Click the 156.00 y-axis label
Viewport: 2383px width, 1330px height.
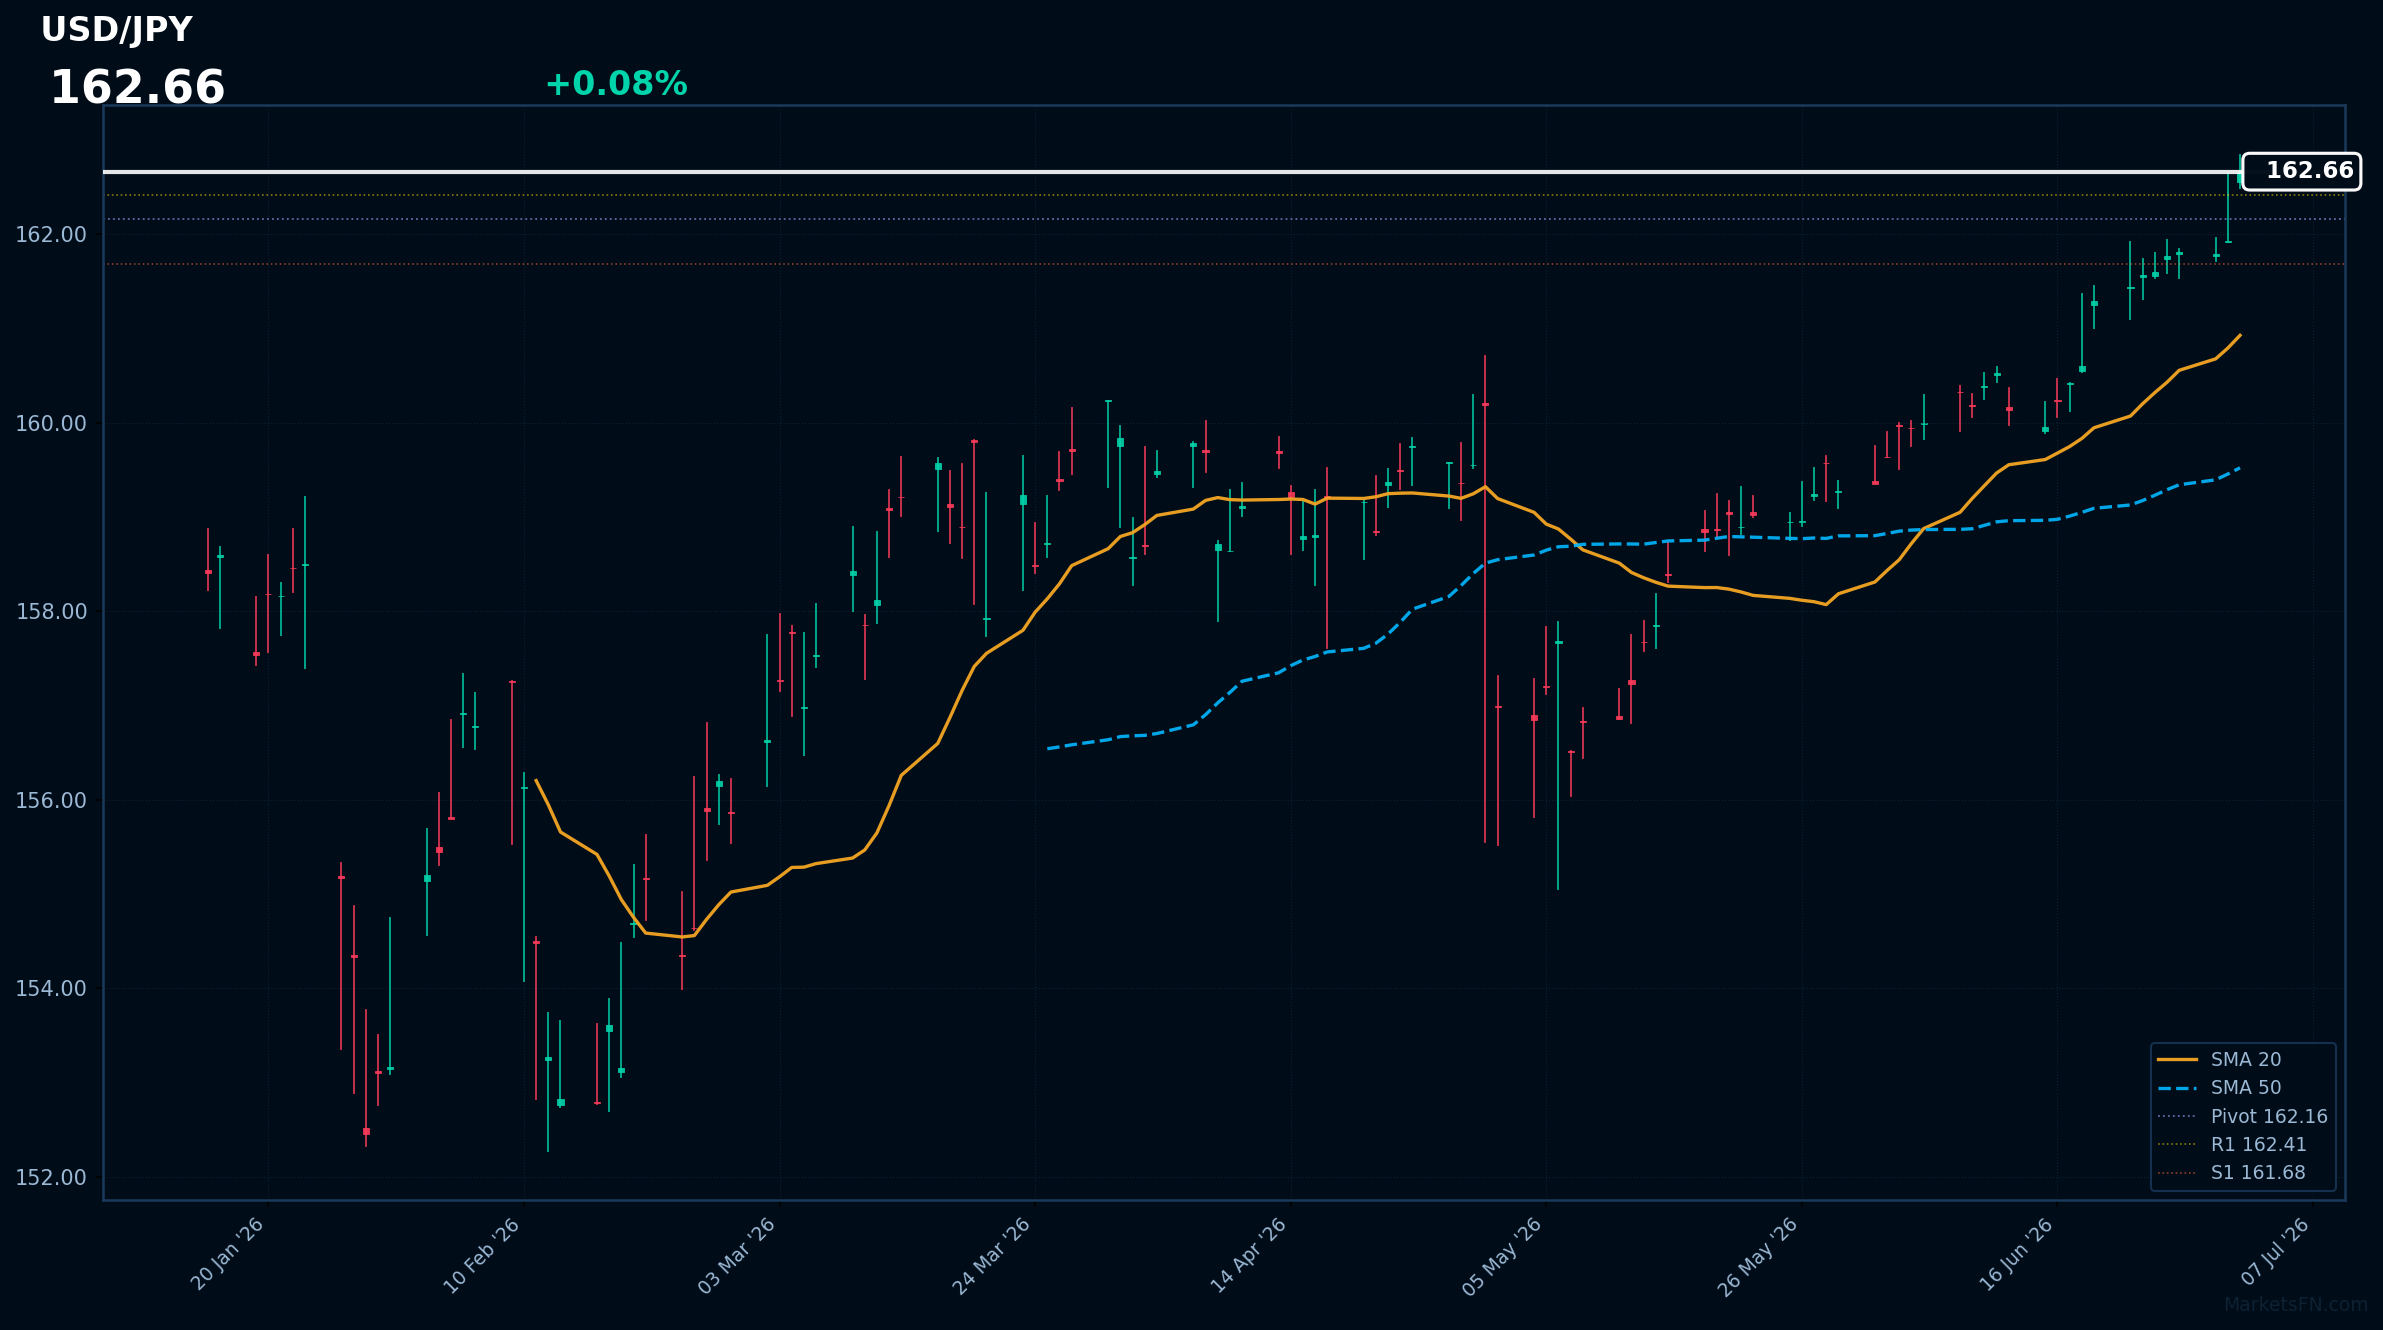tap(51, 801)
